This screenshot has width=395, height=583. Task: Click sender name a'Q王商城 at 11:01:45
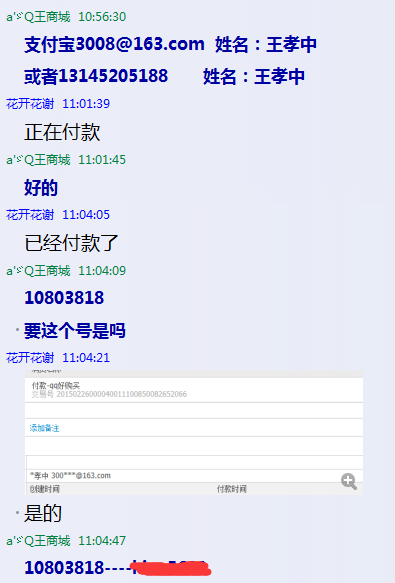pyautogui.click(x=38, y=160)
